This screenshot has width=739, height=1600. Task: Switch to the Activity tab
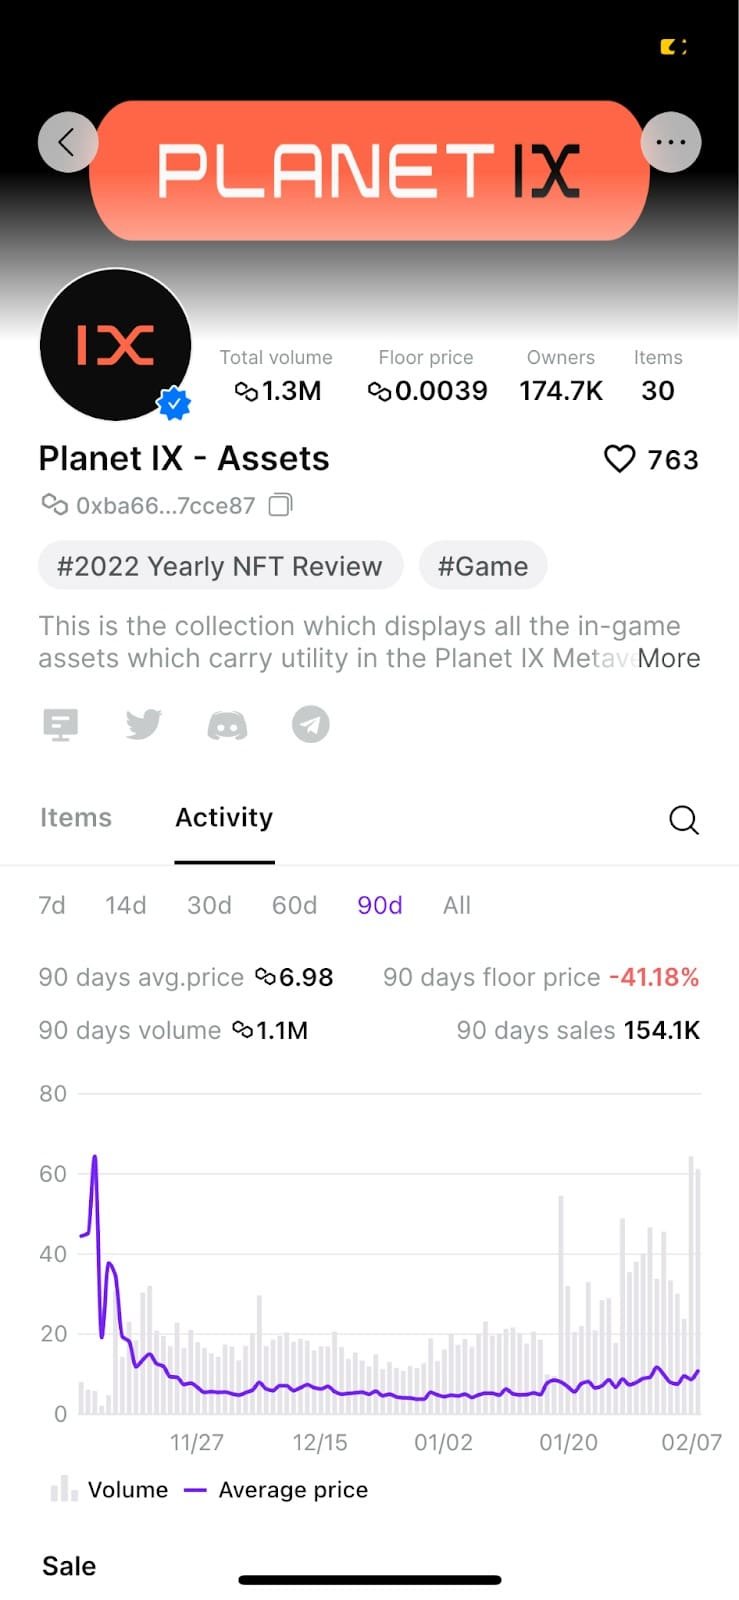click(224, 818)
